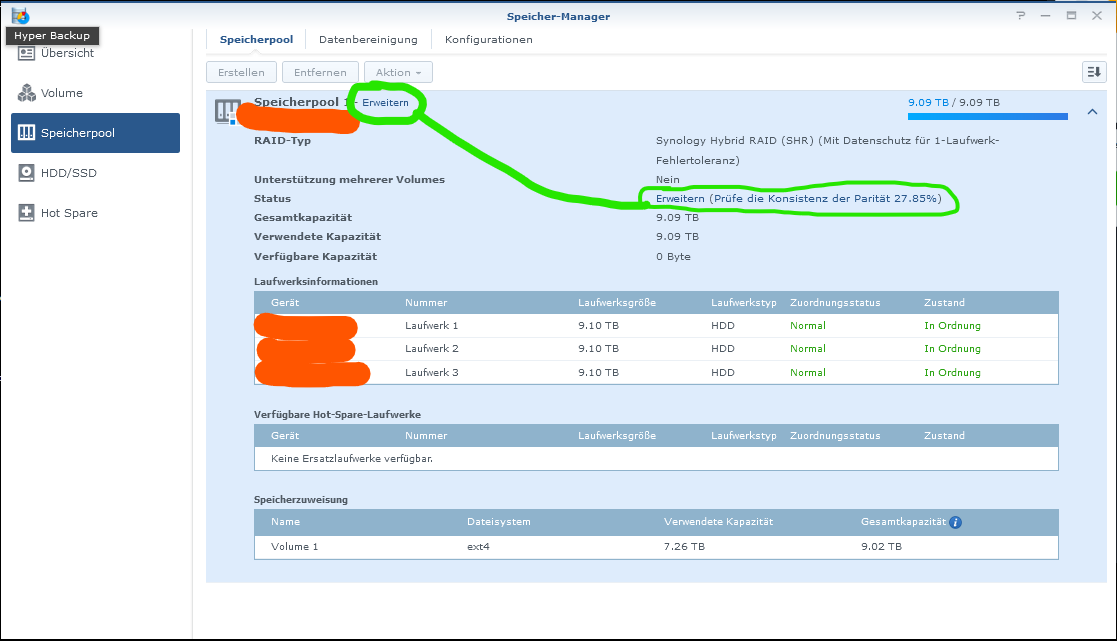
Task: Click Normal status of Laufwerk 2
Action: point(808,348)
